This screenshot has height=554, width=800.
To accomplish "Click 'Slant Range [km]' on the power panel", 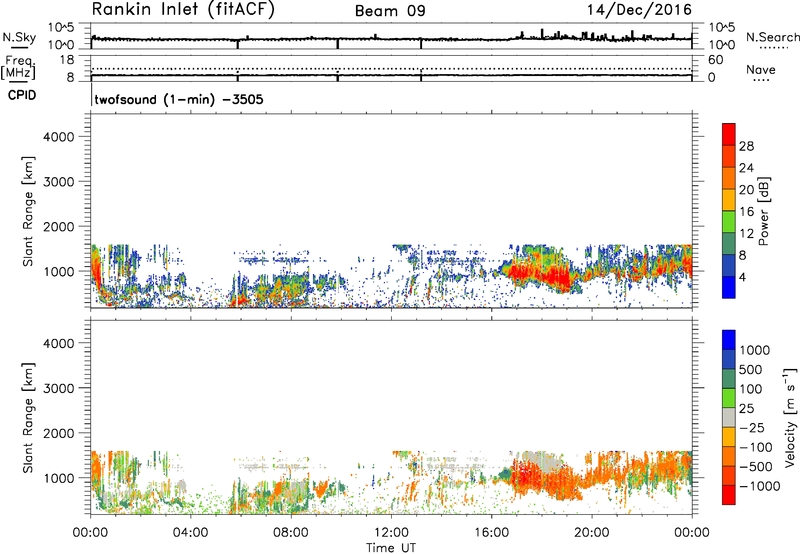I will pyautogui.click(x=28, y=211).
